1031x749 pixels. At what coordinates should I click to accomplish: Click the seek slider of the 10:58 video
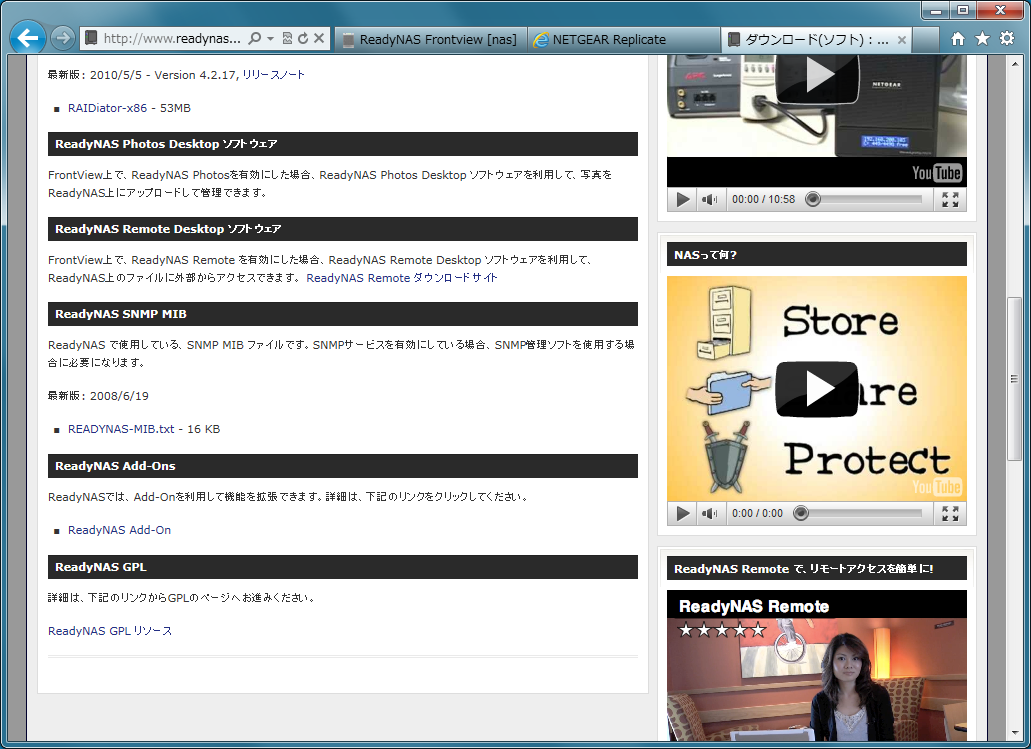(x=865, y=199)
